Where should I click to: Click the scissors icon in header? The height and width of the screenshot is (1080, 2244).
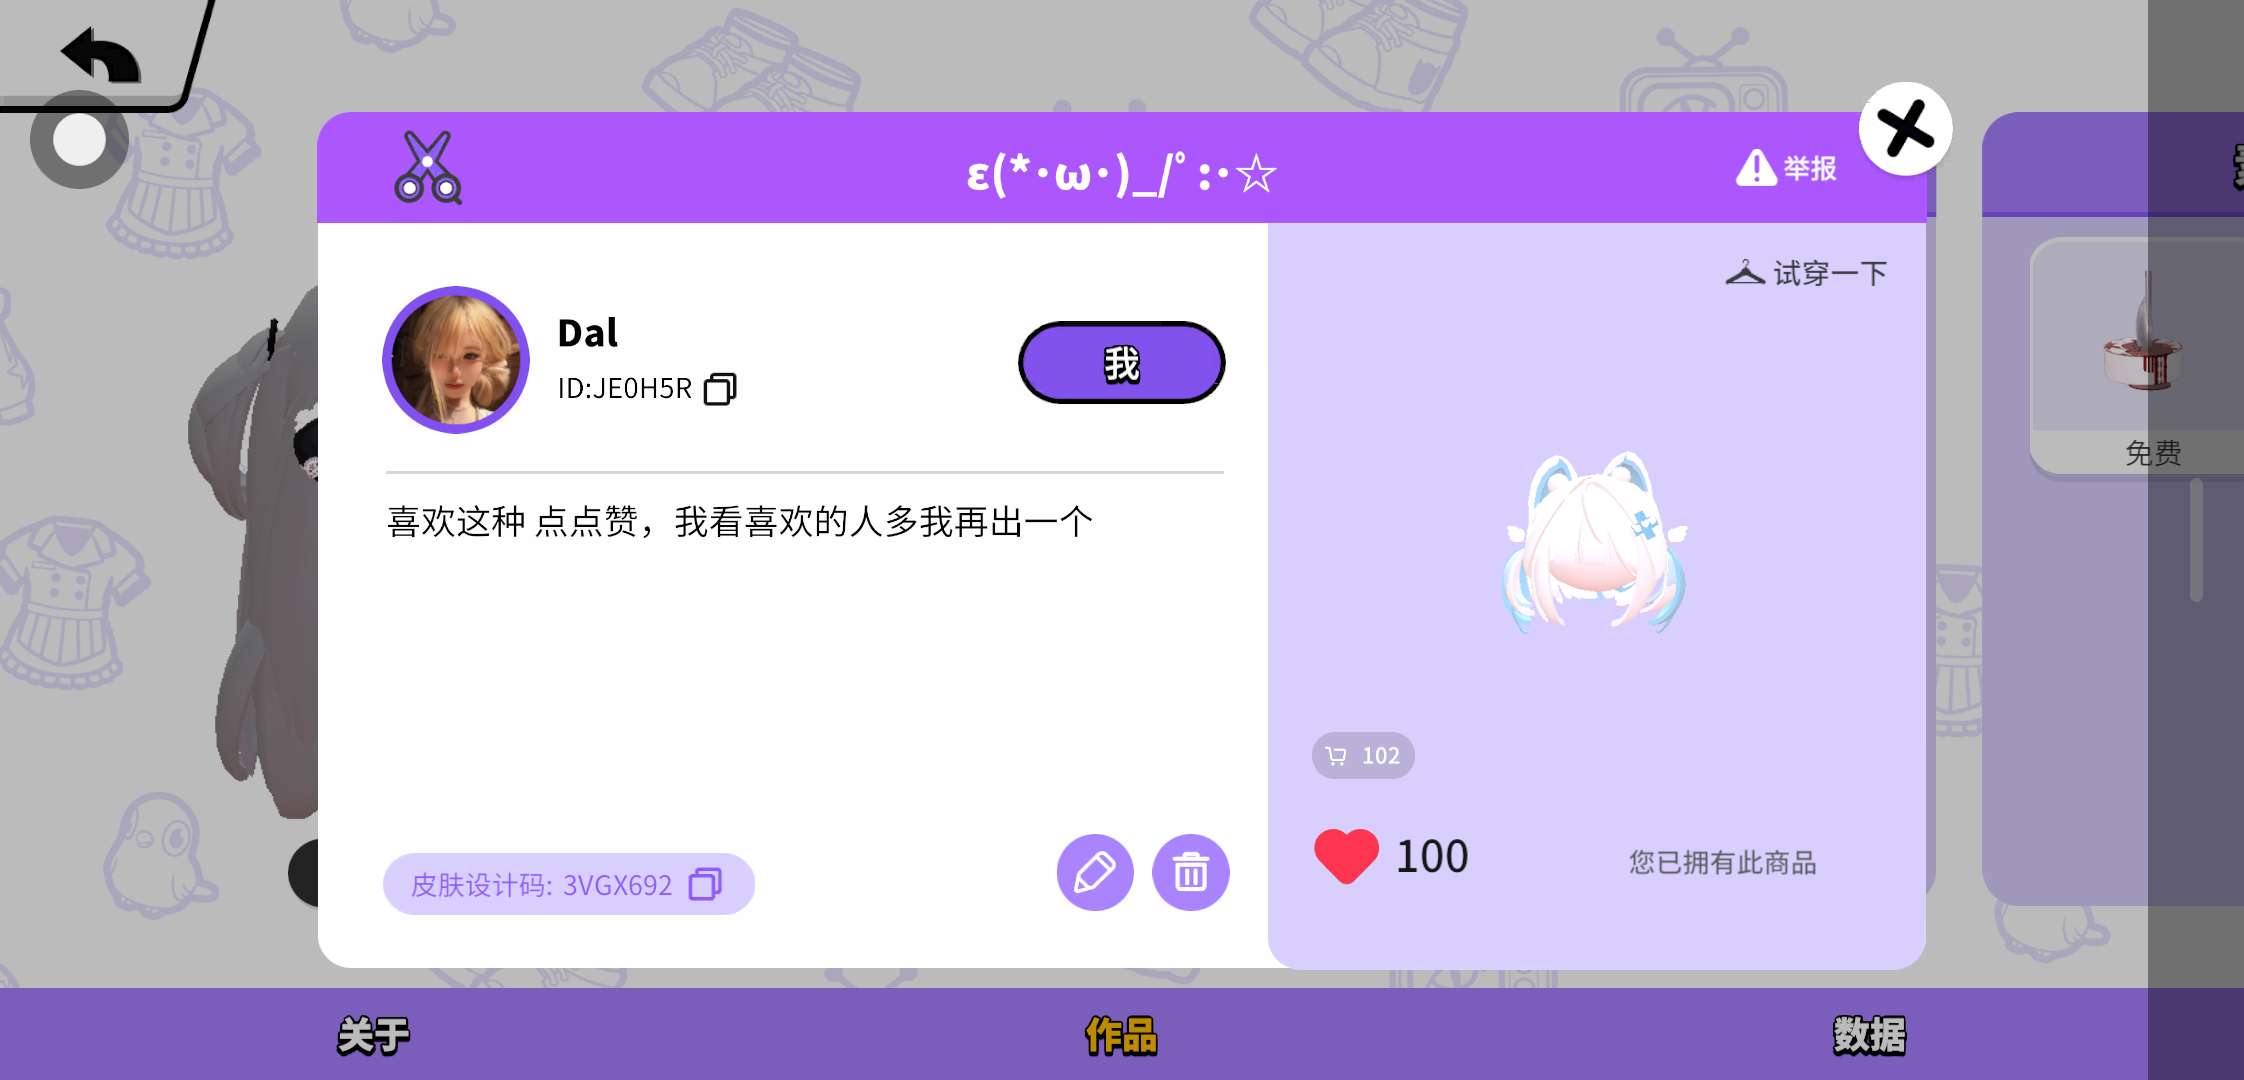428,168
